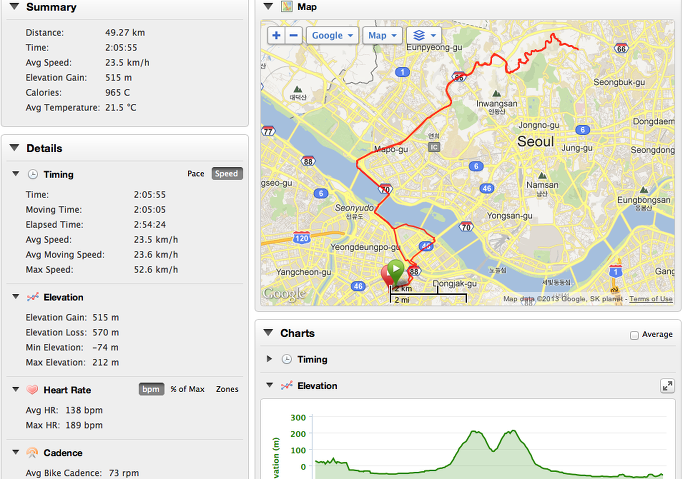This screenshot has width=683, height=479.
Task: Click the Elapsed Time value 2:54:24
Action: click(149, 225)
